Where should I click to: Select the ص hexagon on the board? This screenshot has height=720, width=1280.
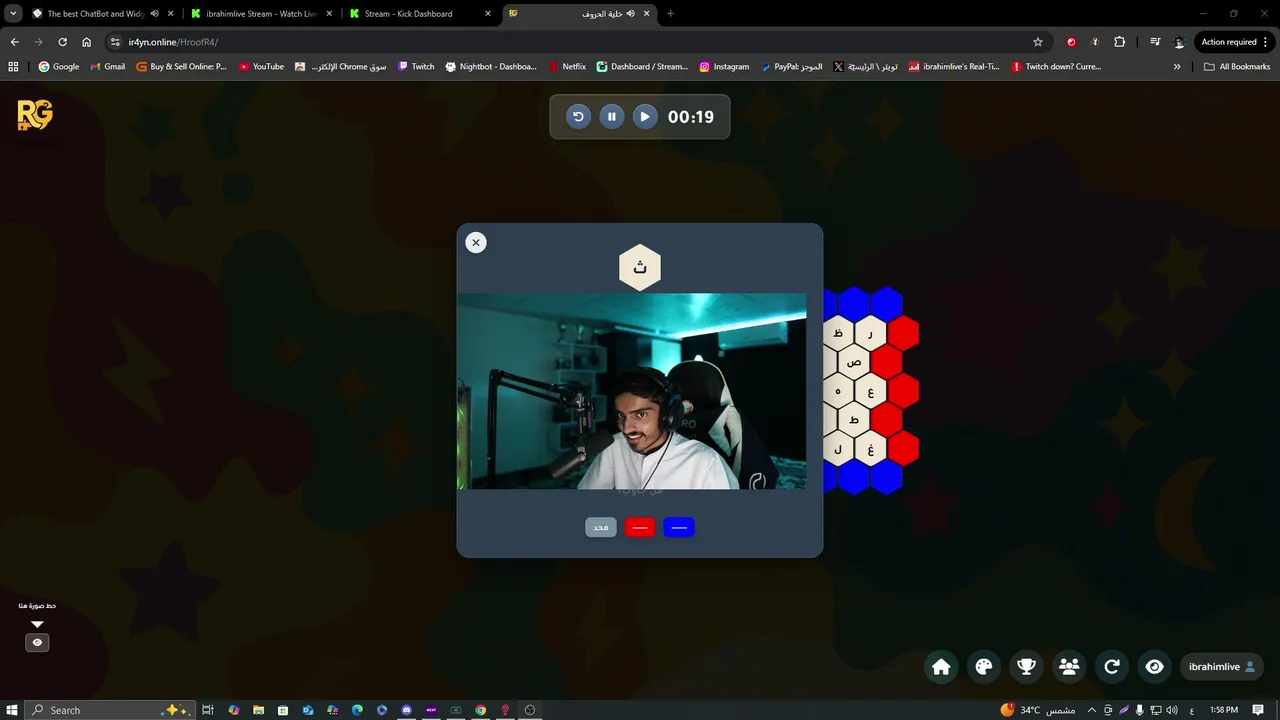point(854,362)
